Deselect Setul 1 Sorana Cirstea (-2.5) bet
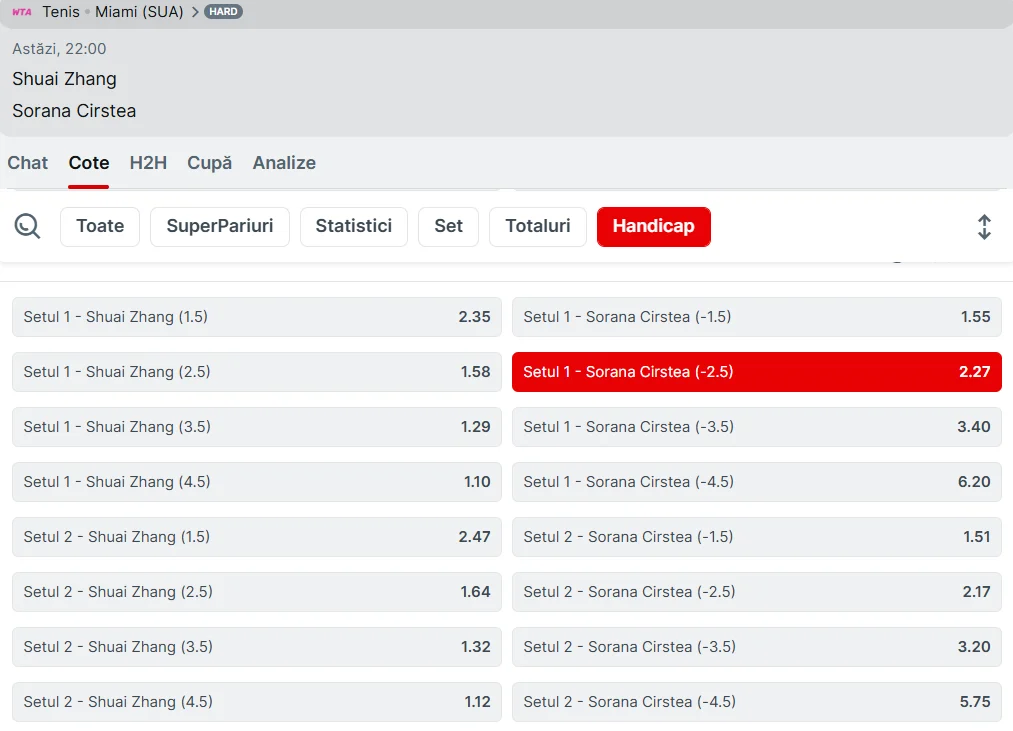 [756, 372]
